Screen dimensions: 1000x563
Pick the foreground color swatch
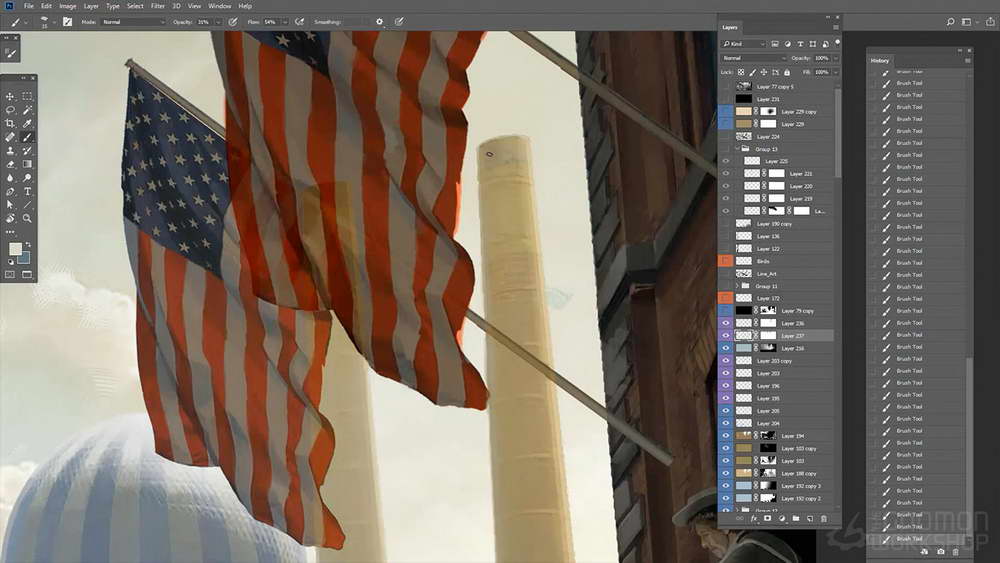[15, 249]
